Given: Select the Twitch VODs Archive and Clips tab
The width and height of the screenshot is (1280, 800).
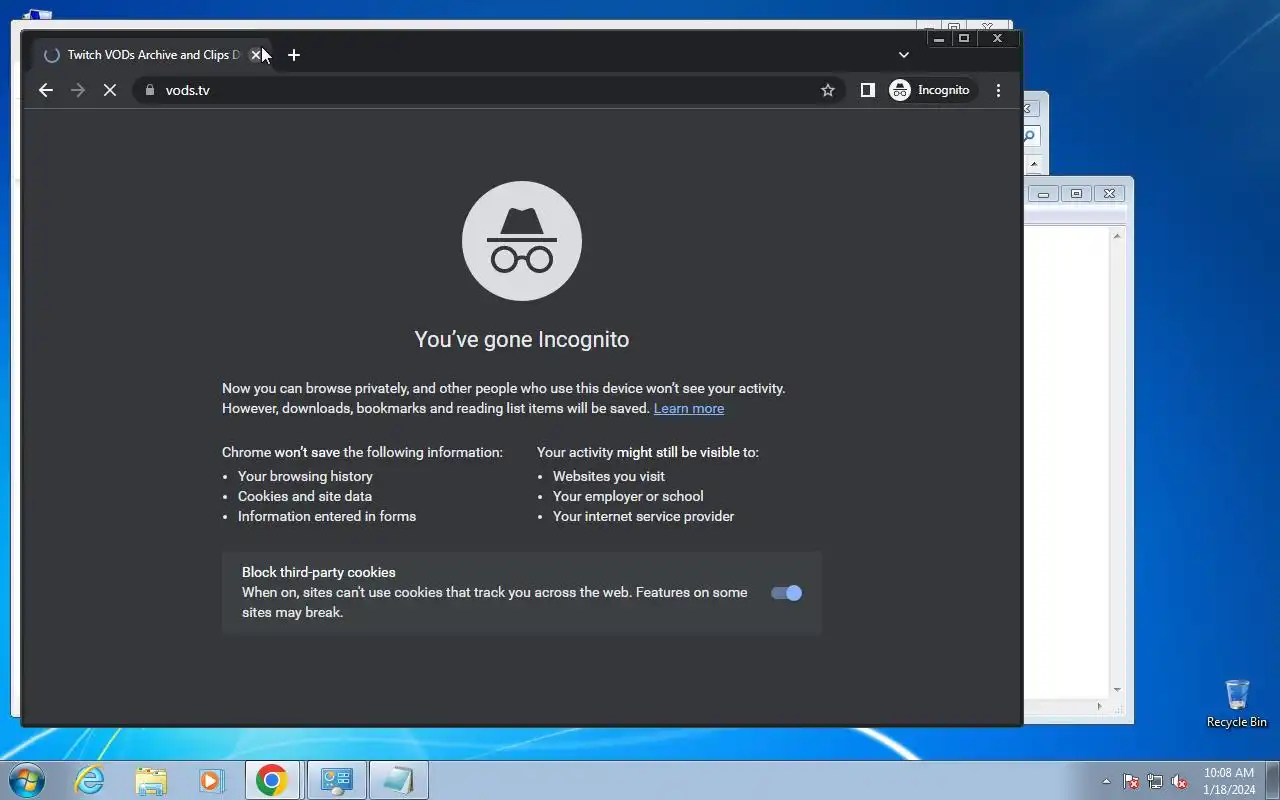Looking at the screenshot, I should (x=152, y=55).
